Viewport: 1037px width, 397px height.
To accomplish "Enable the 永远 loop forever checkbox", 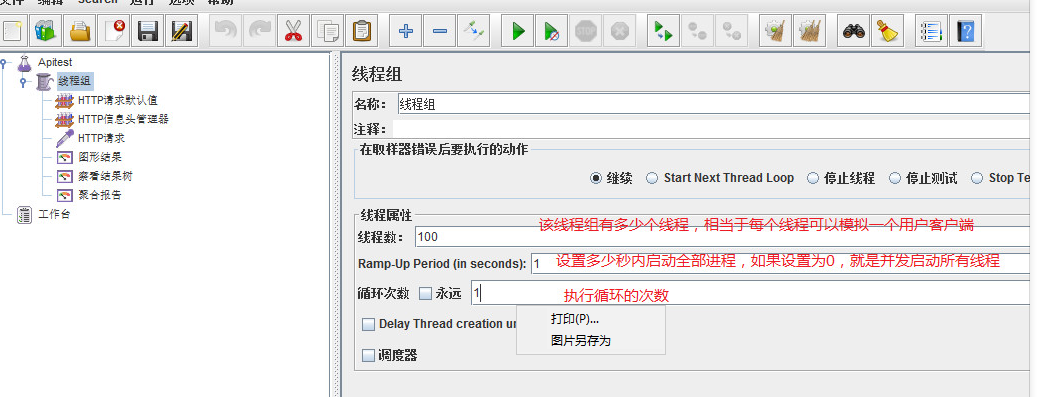I will pyautogui.click(x=425, y=293).
